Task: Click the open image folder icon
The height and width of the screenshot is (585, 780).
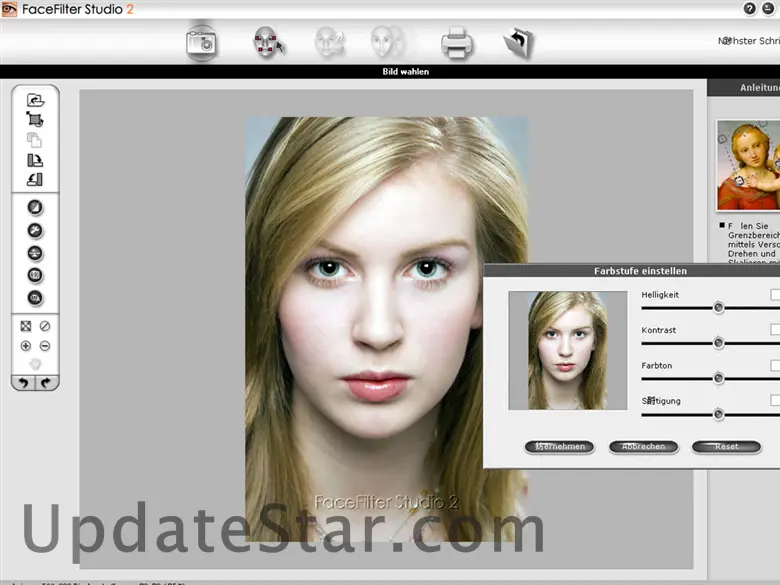Action: [x=35, y=100]
